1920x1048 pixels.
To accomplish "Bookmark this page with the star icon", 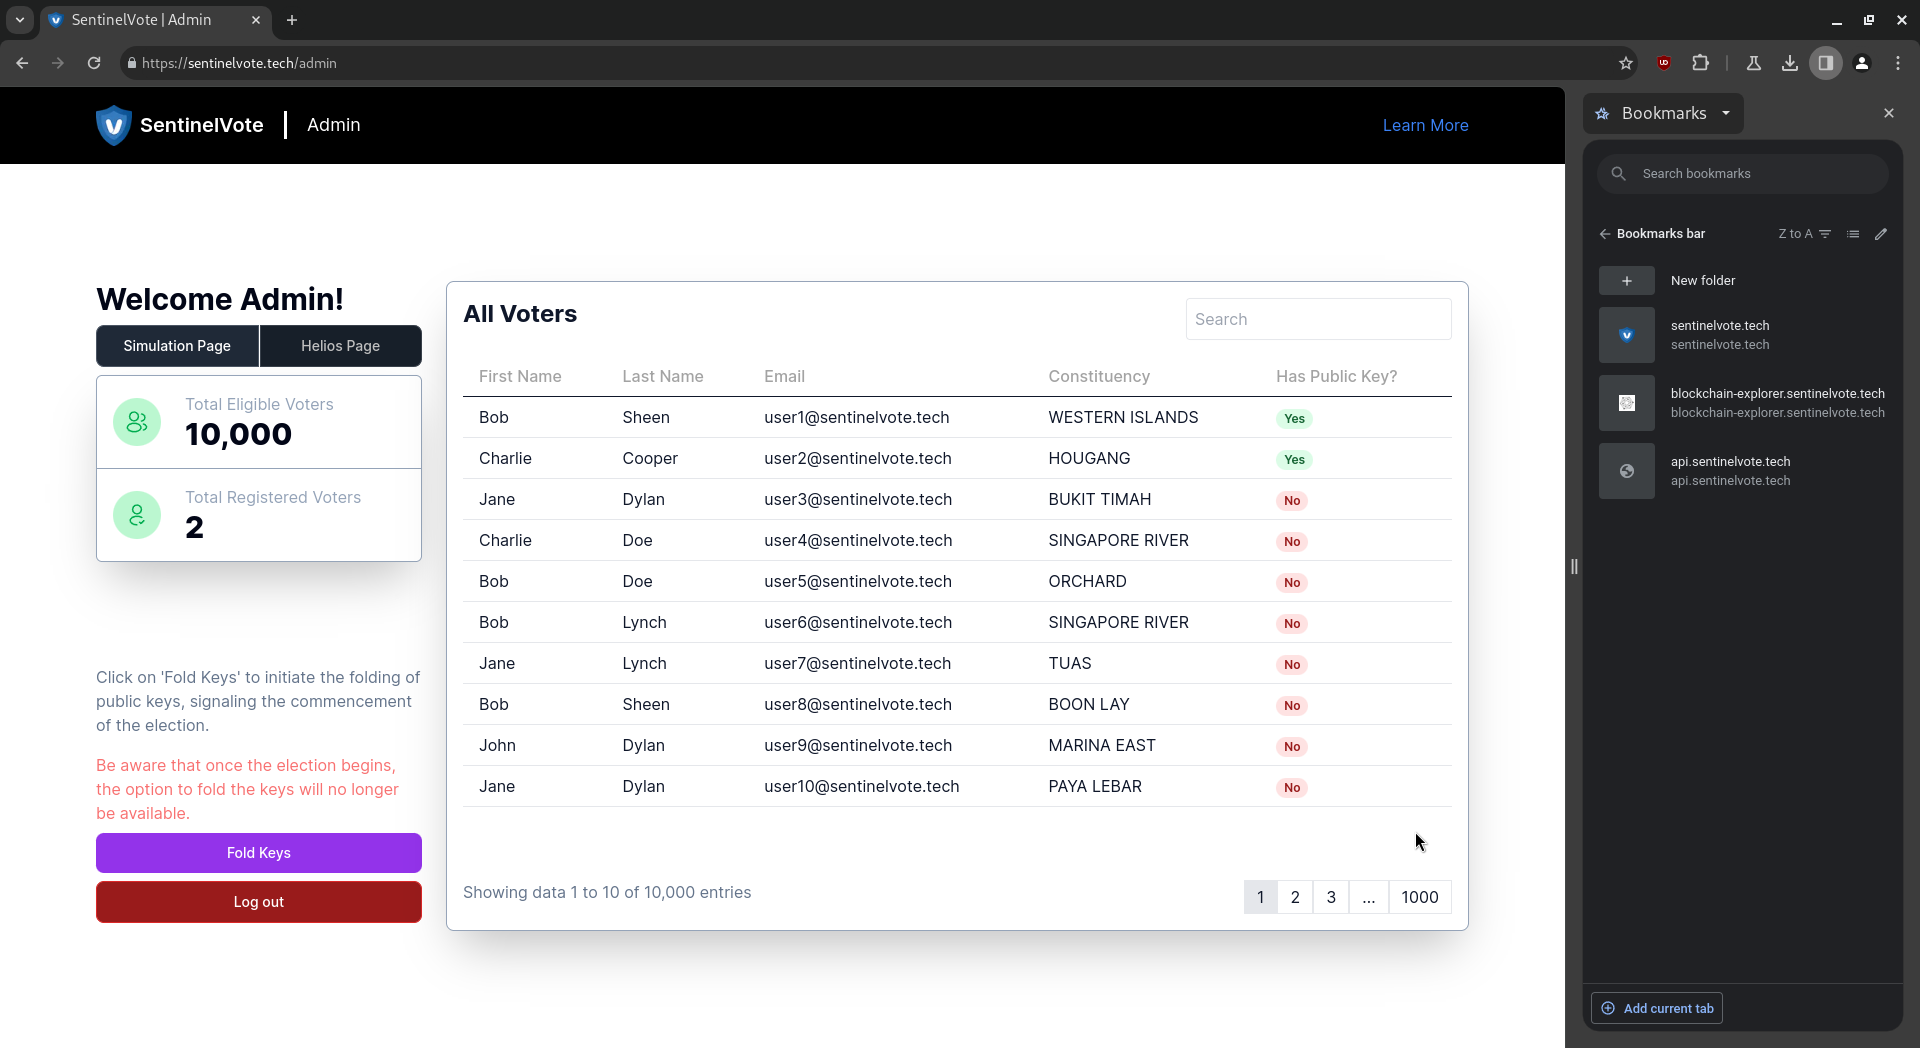I will coord(1626,63).
